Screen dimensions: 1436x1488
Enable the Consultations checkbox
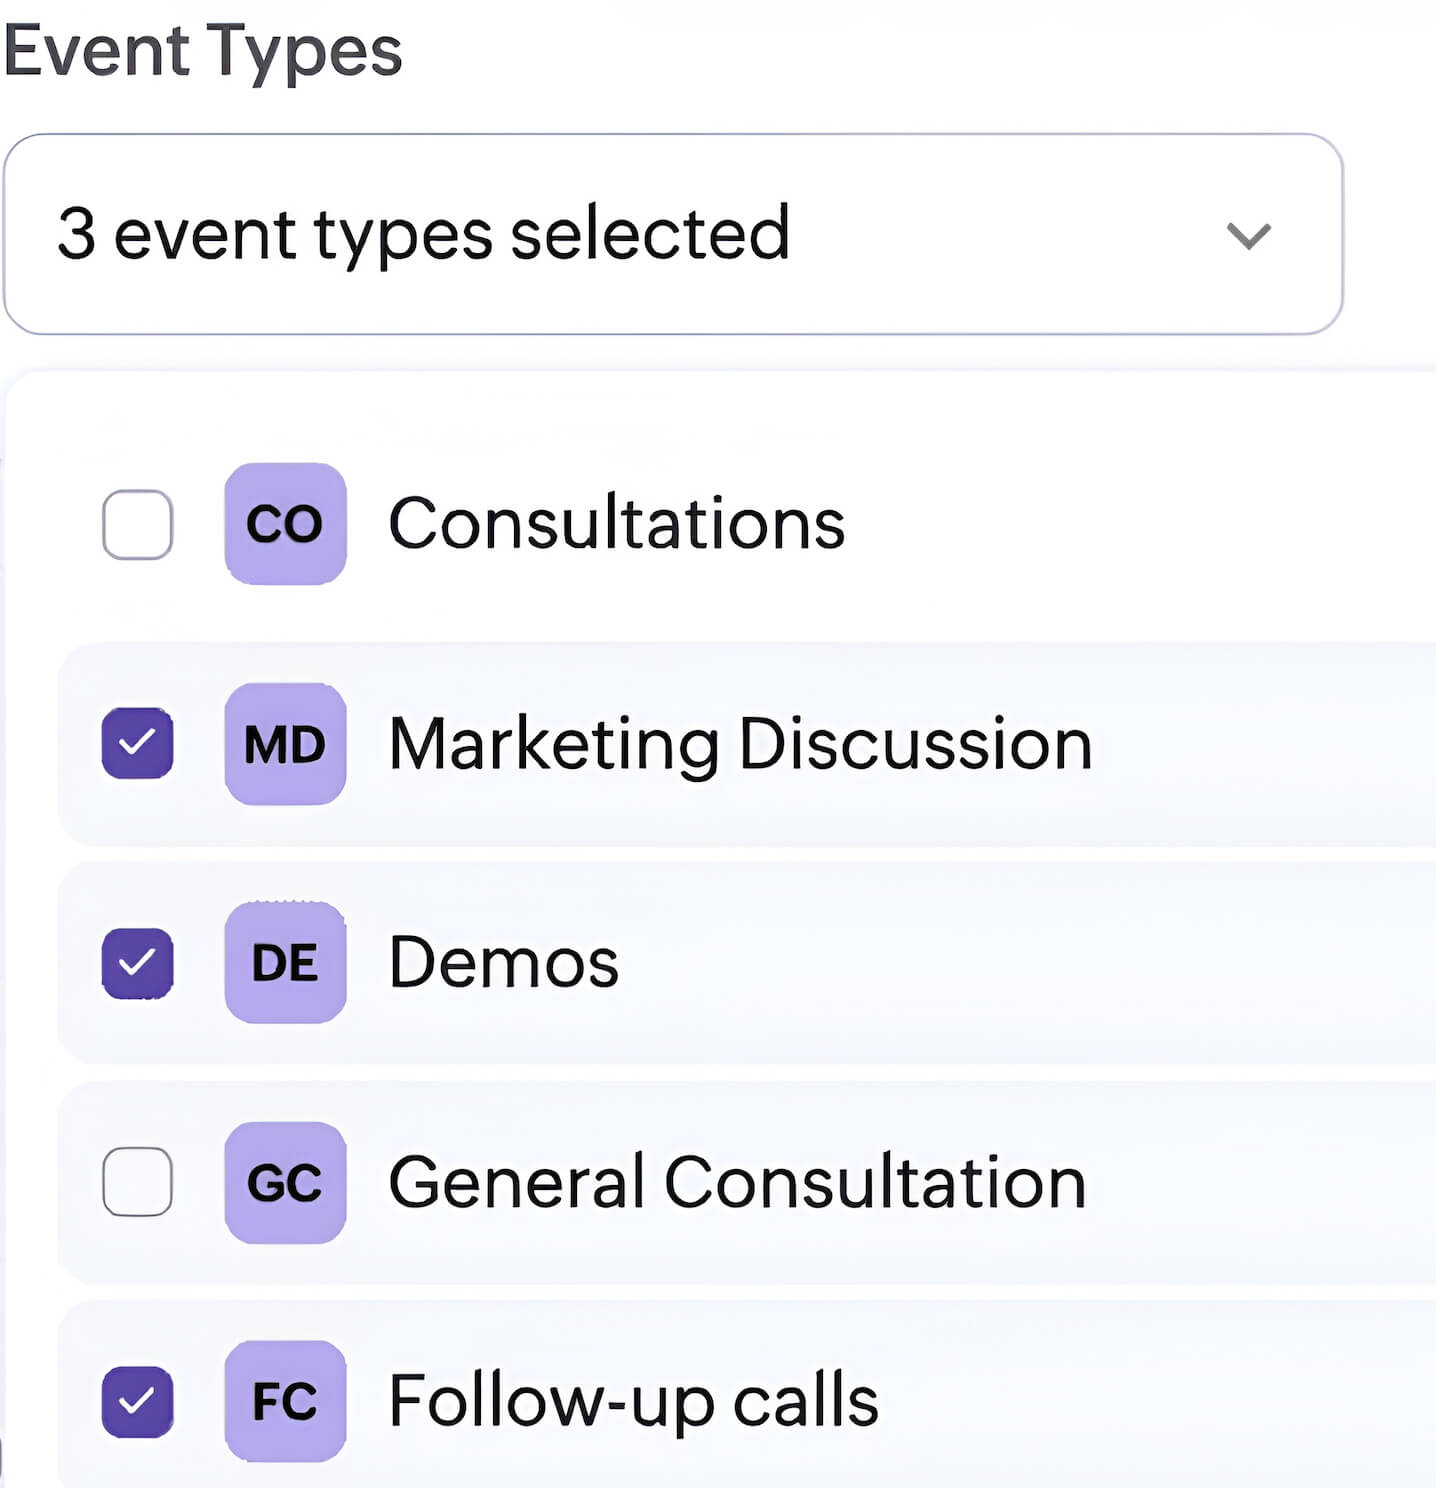(137, 524)
